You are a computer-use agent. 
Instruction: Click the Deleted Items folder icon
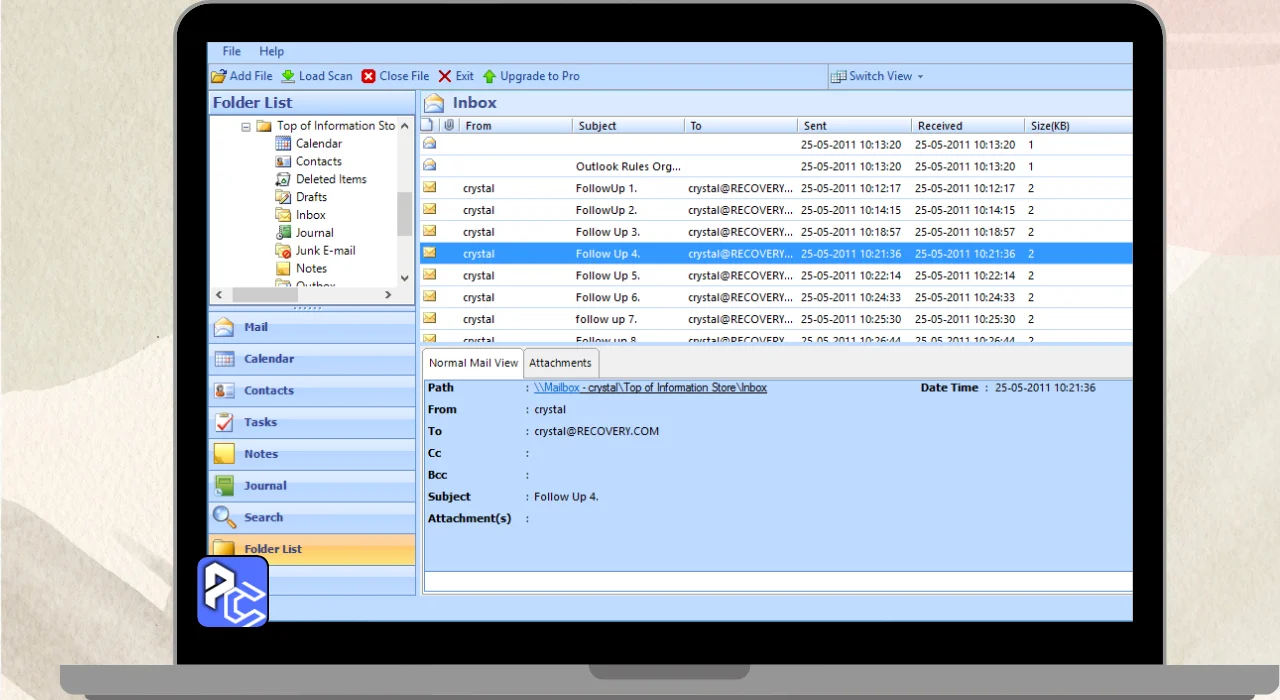283,180
